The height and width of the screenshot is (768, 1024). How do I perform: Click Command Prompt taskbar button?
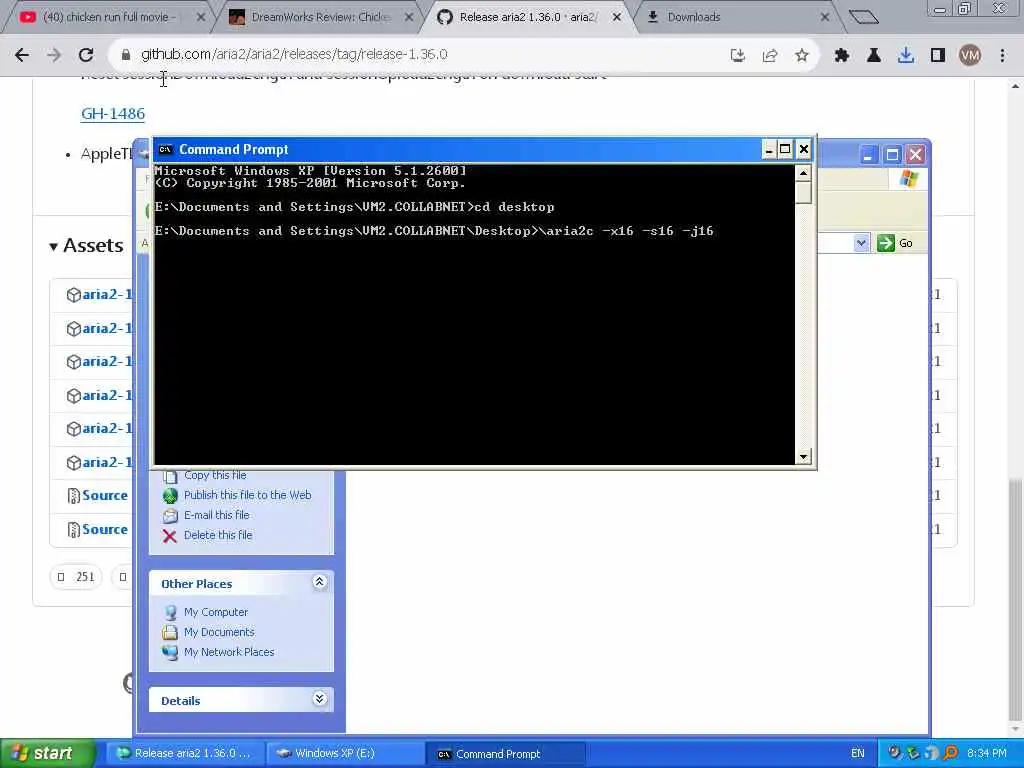505,754
